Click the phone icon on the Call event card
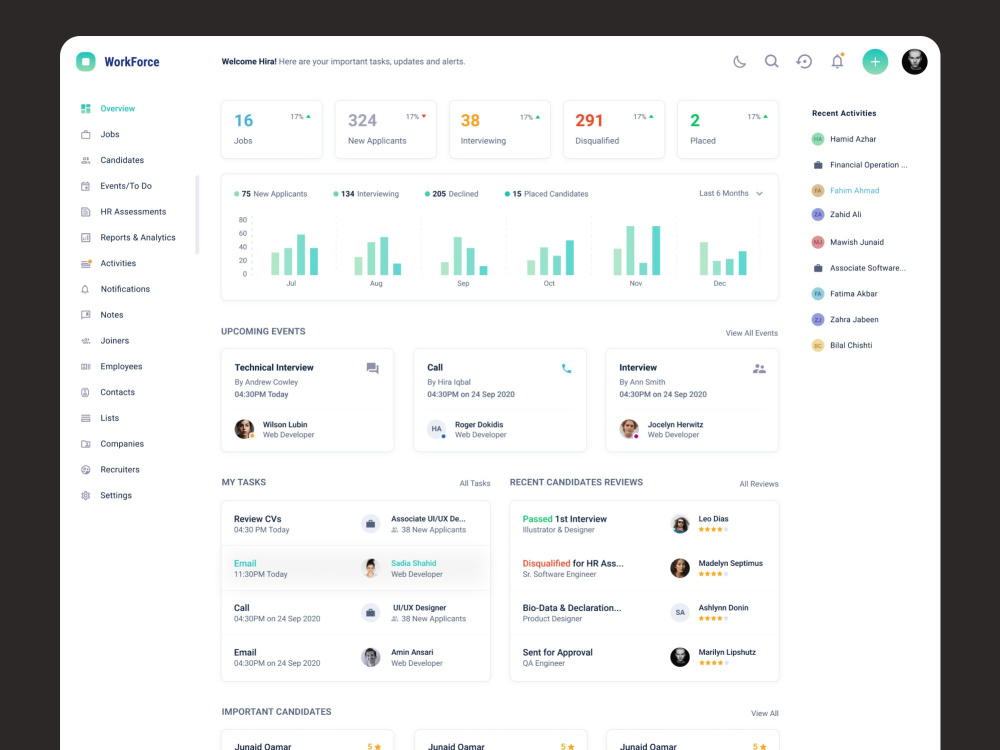Viewport: 1000px width, 750px height. (566, 368)
